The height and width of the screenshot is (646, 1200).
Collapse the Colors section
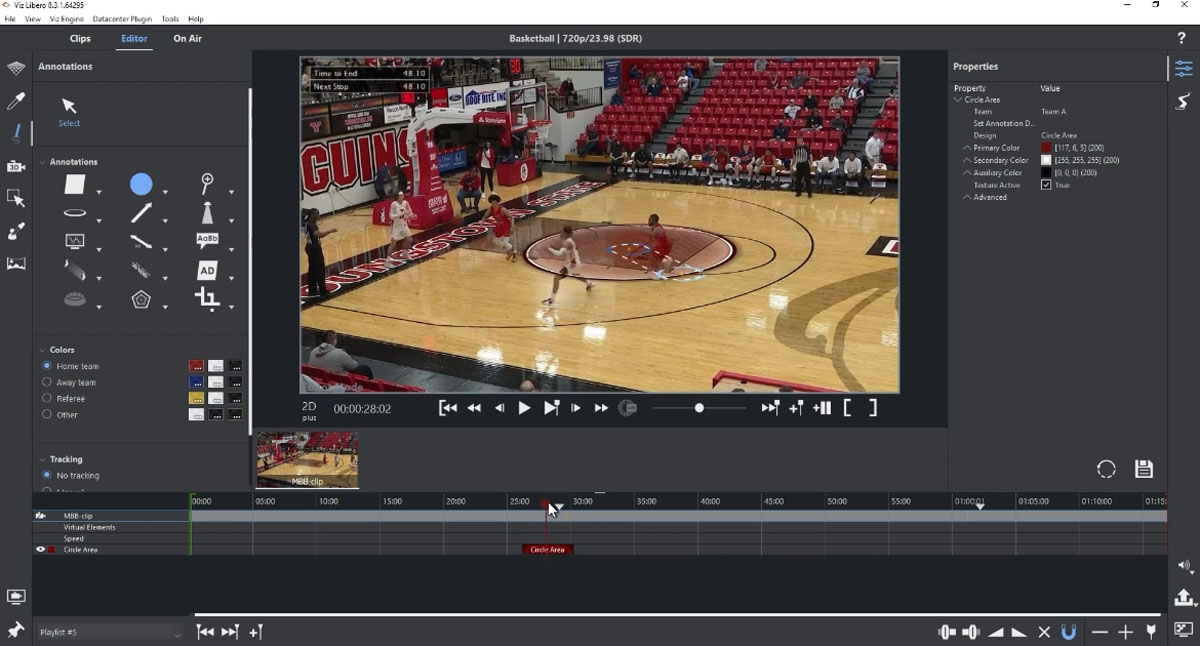[x=43, y=350]
